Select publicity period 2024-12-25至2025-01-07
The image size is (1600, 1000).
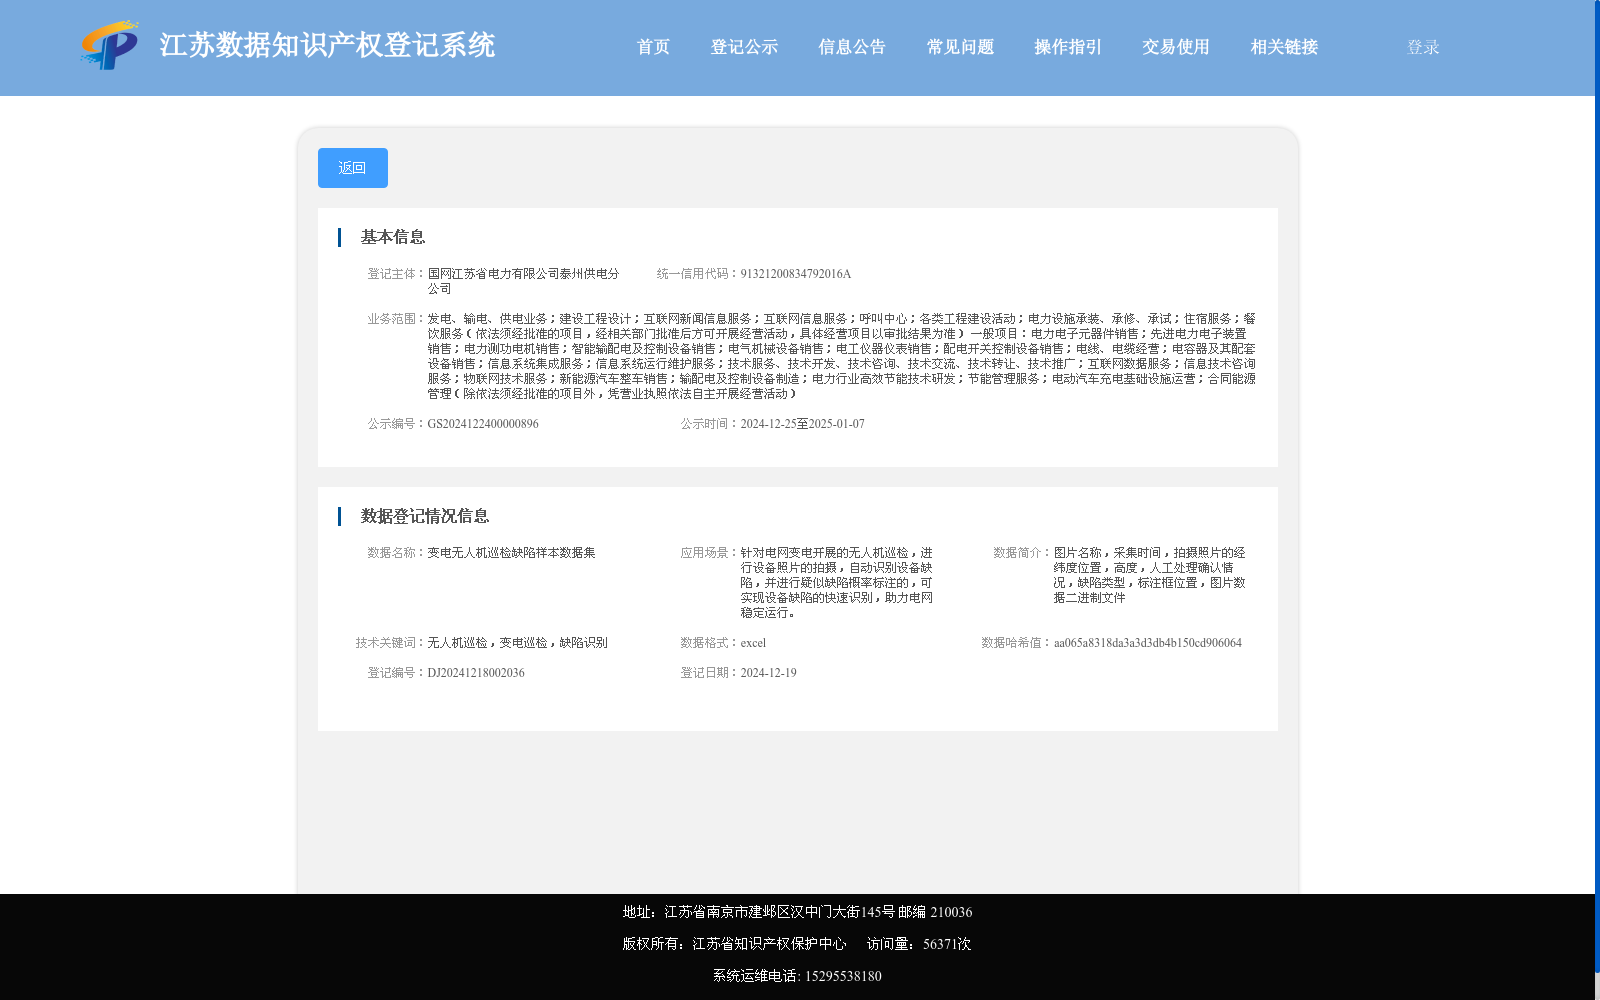tap(803, 424)
